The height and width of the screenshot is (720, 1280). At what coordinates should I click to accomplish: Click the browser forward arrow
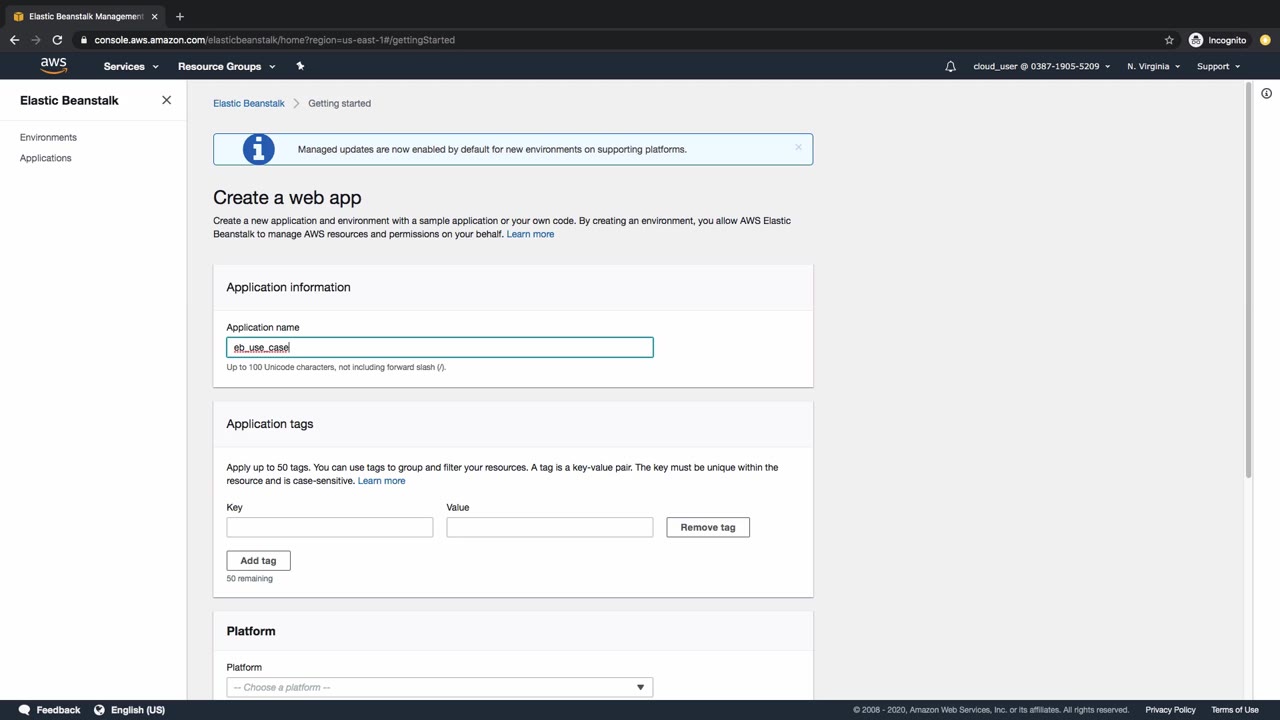[36, 40]
